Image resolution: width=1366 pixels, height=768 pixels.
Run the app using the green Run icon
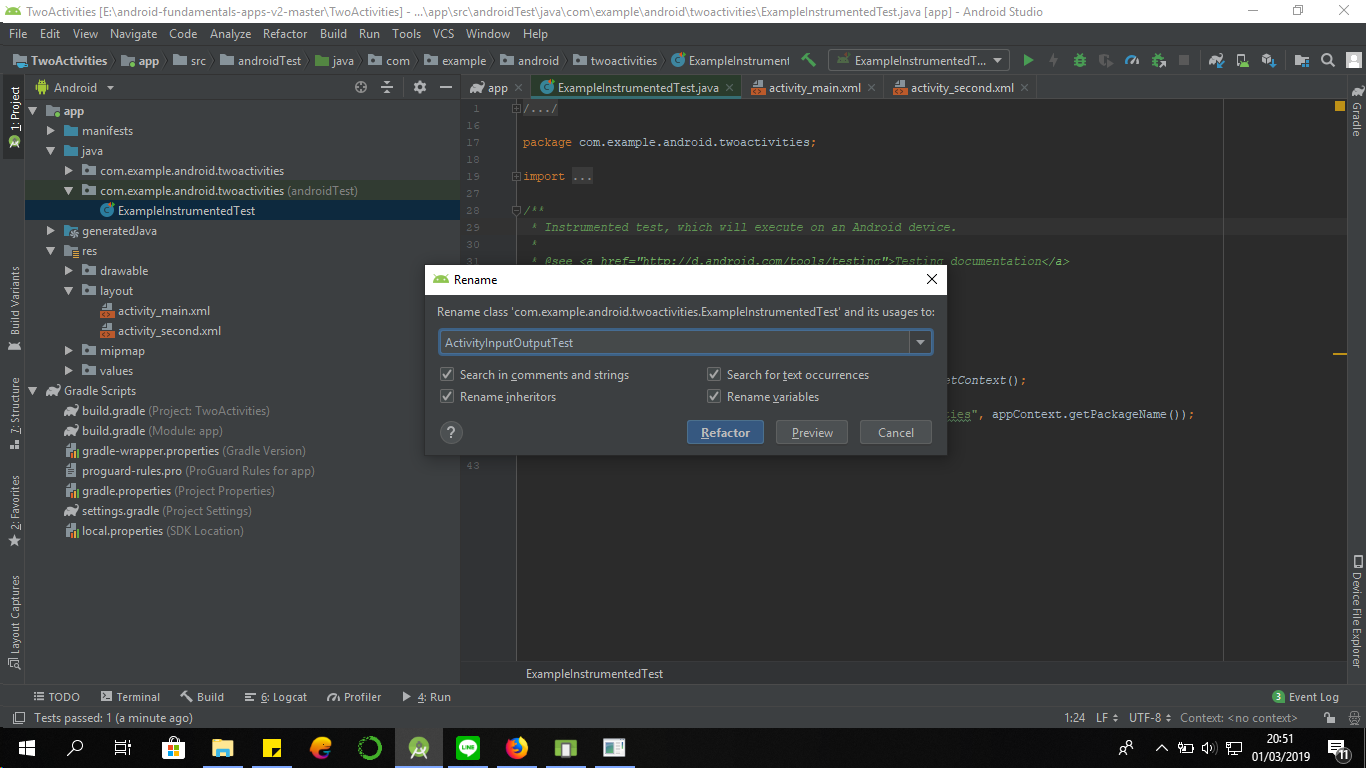pos(1028,60)
